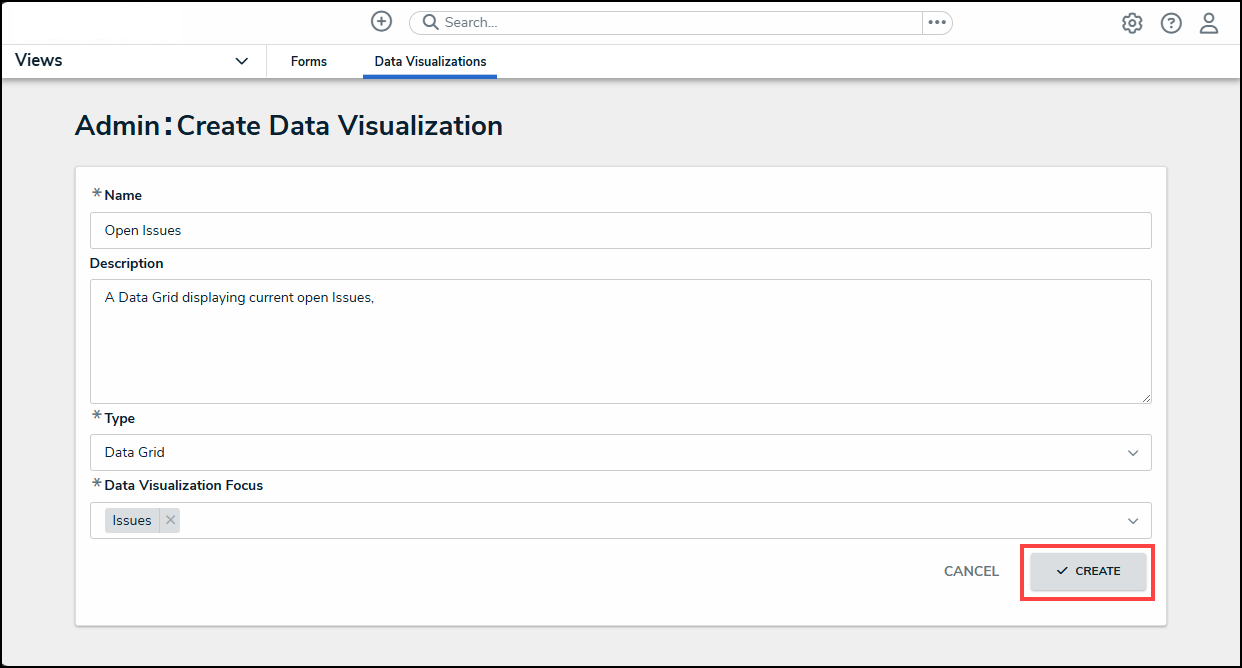The height and width of the screenshot is (668, 1242).
Task: Open the Type dropdown showing Data Grid
Action: pos(620,453)
